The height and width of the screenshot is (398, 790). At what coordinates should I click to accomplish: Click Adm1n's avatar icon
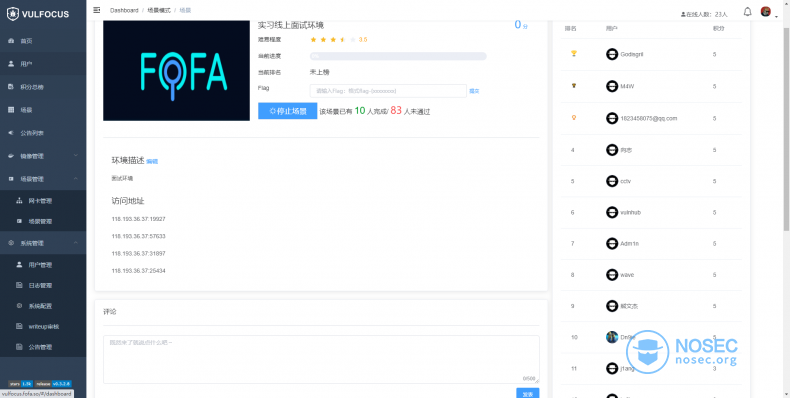[x=612, y=243]
